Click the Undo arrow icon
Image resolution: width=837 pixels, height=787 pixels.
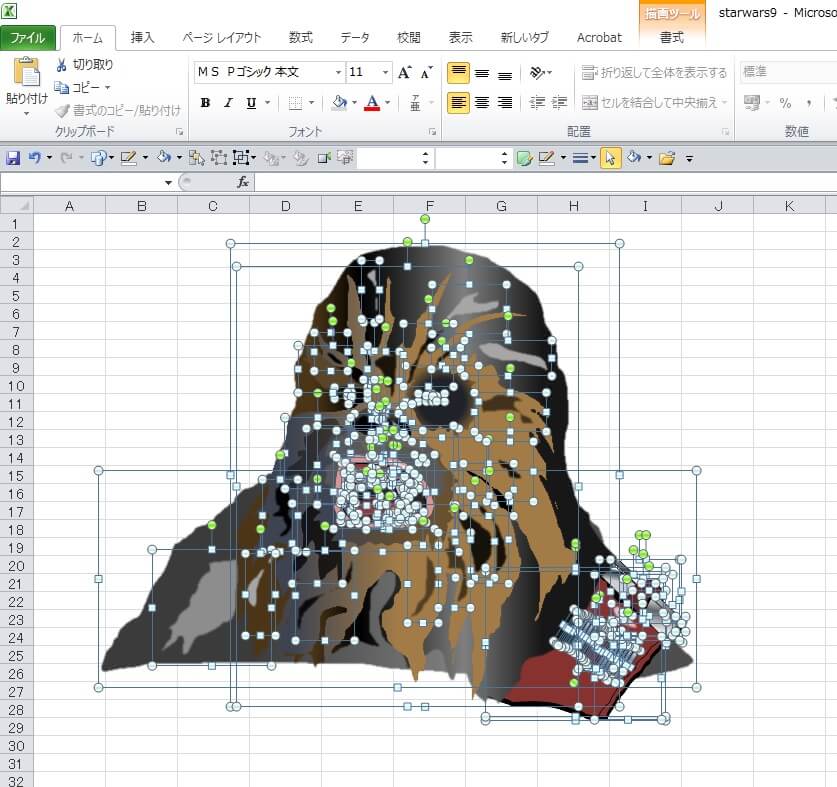(x=35, y=158)
